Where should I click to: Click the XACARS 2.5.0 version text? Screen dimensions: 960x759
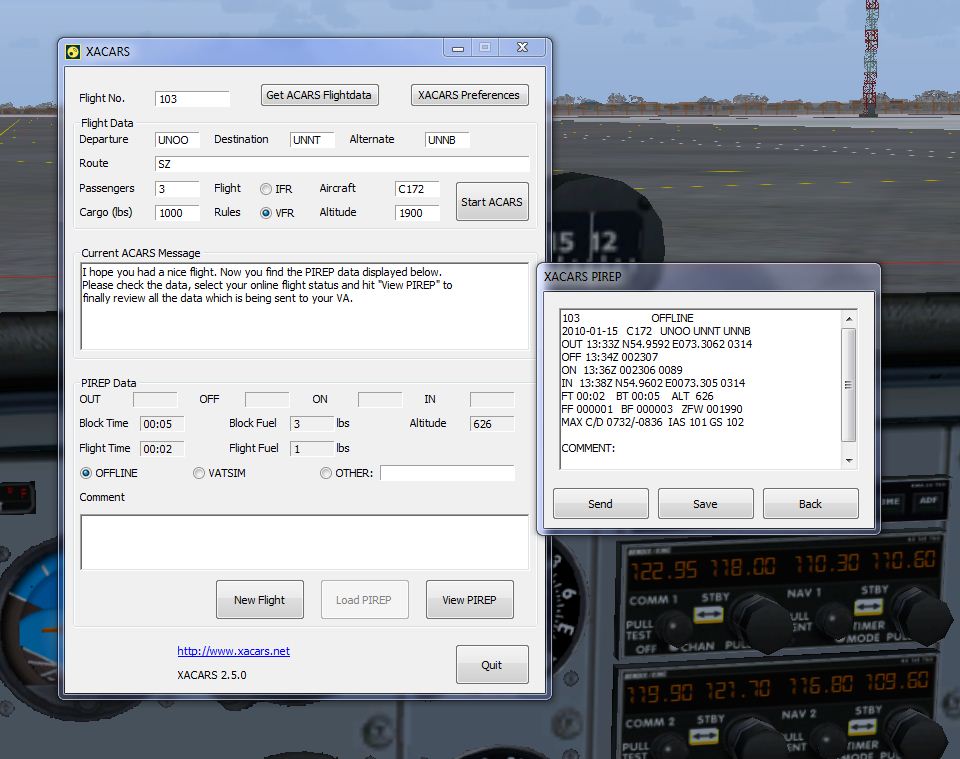point(212,675)
